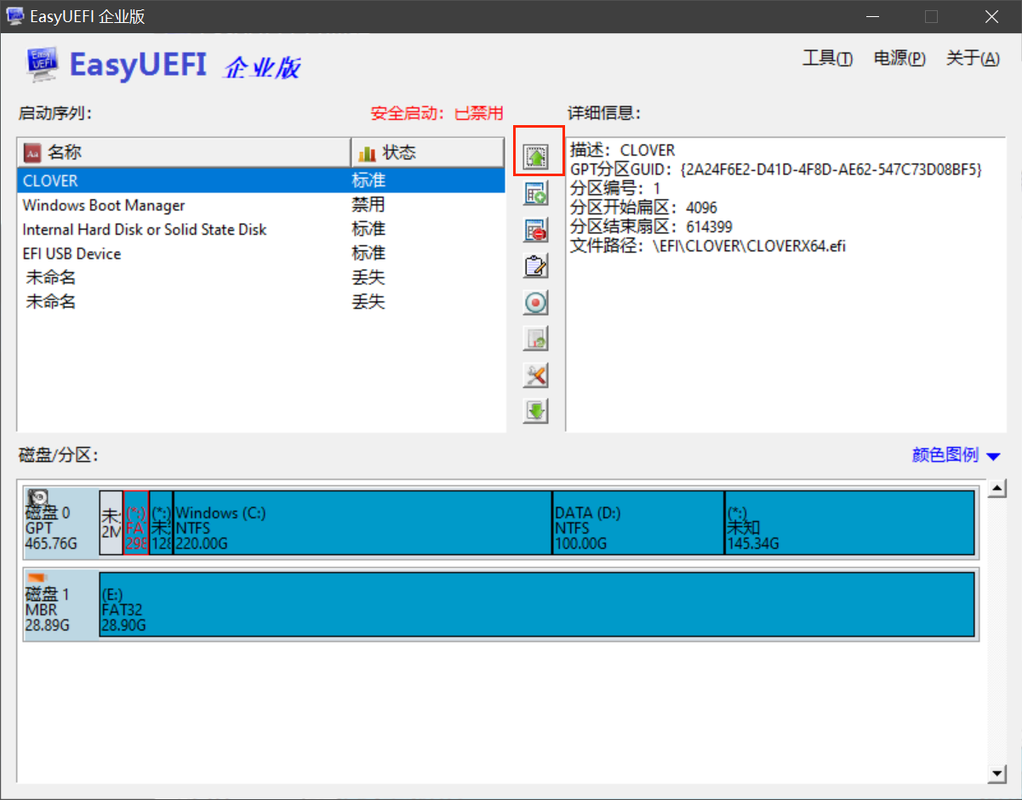Select the first 未命名 boot entry
The height and width of the screenshot is (800, 1022).
261,277
